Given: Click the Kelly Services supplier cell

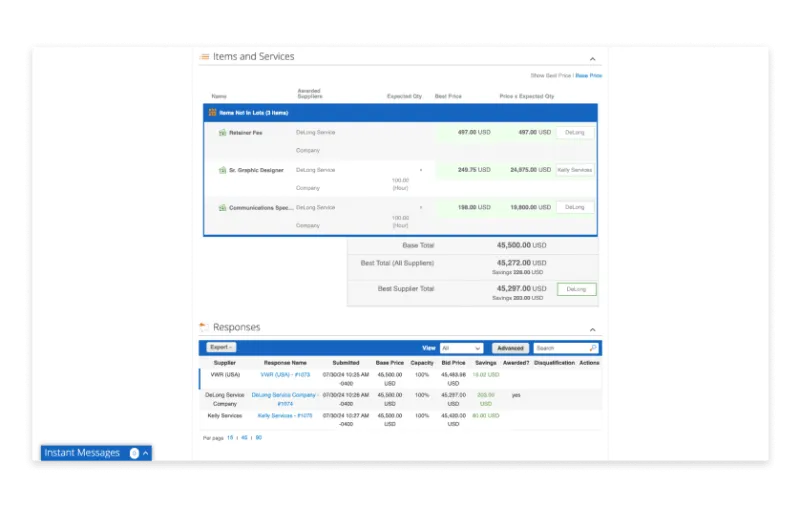Looking at the screenshot, I should click(x=224, y=416).
